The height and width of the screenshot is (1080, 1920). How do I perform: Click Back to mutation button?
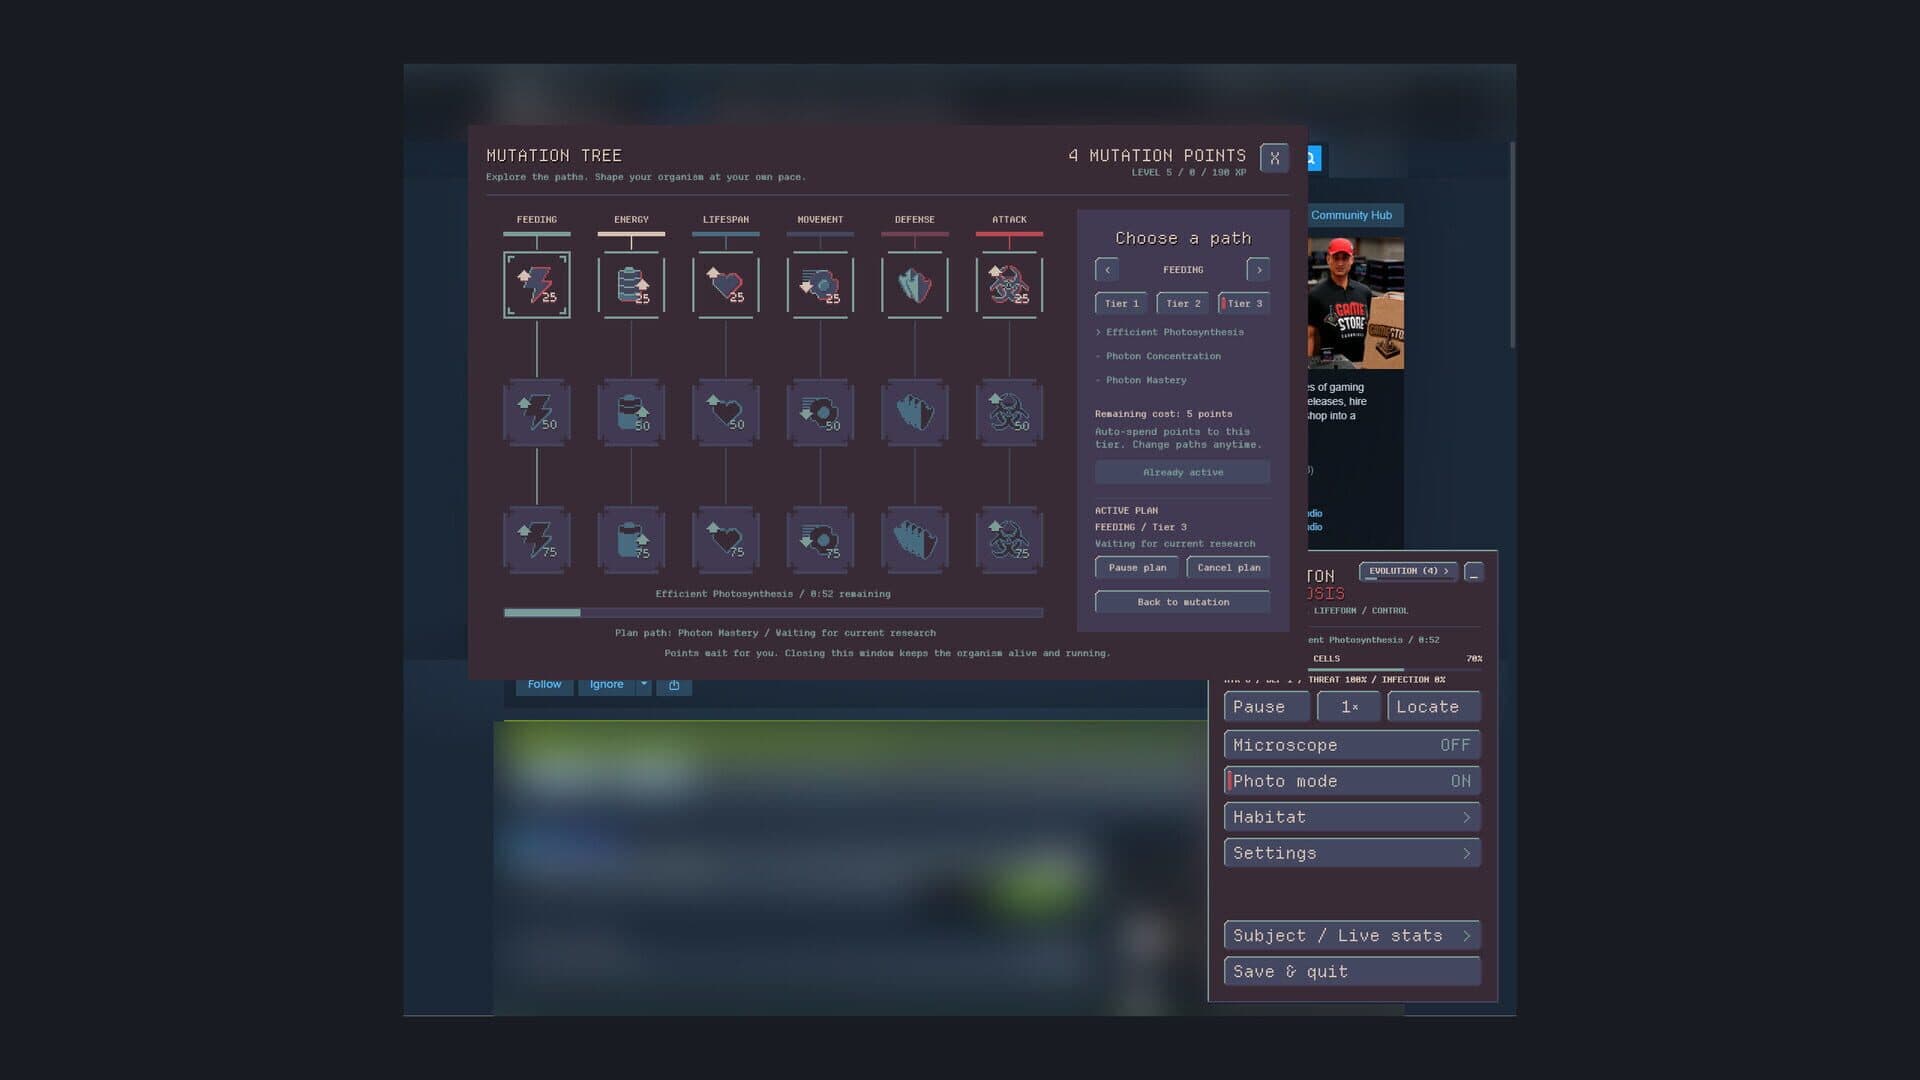point(1183,602)
